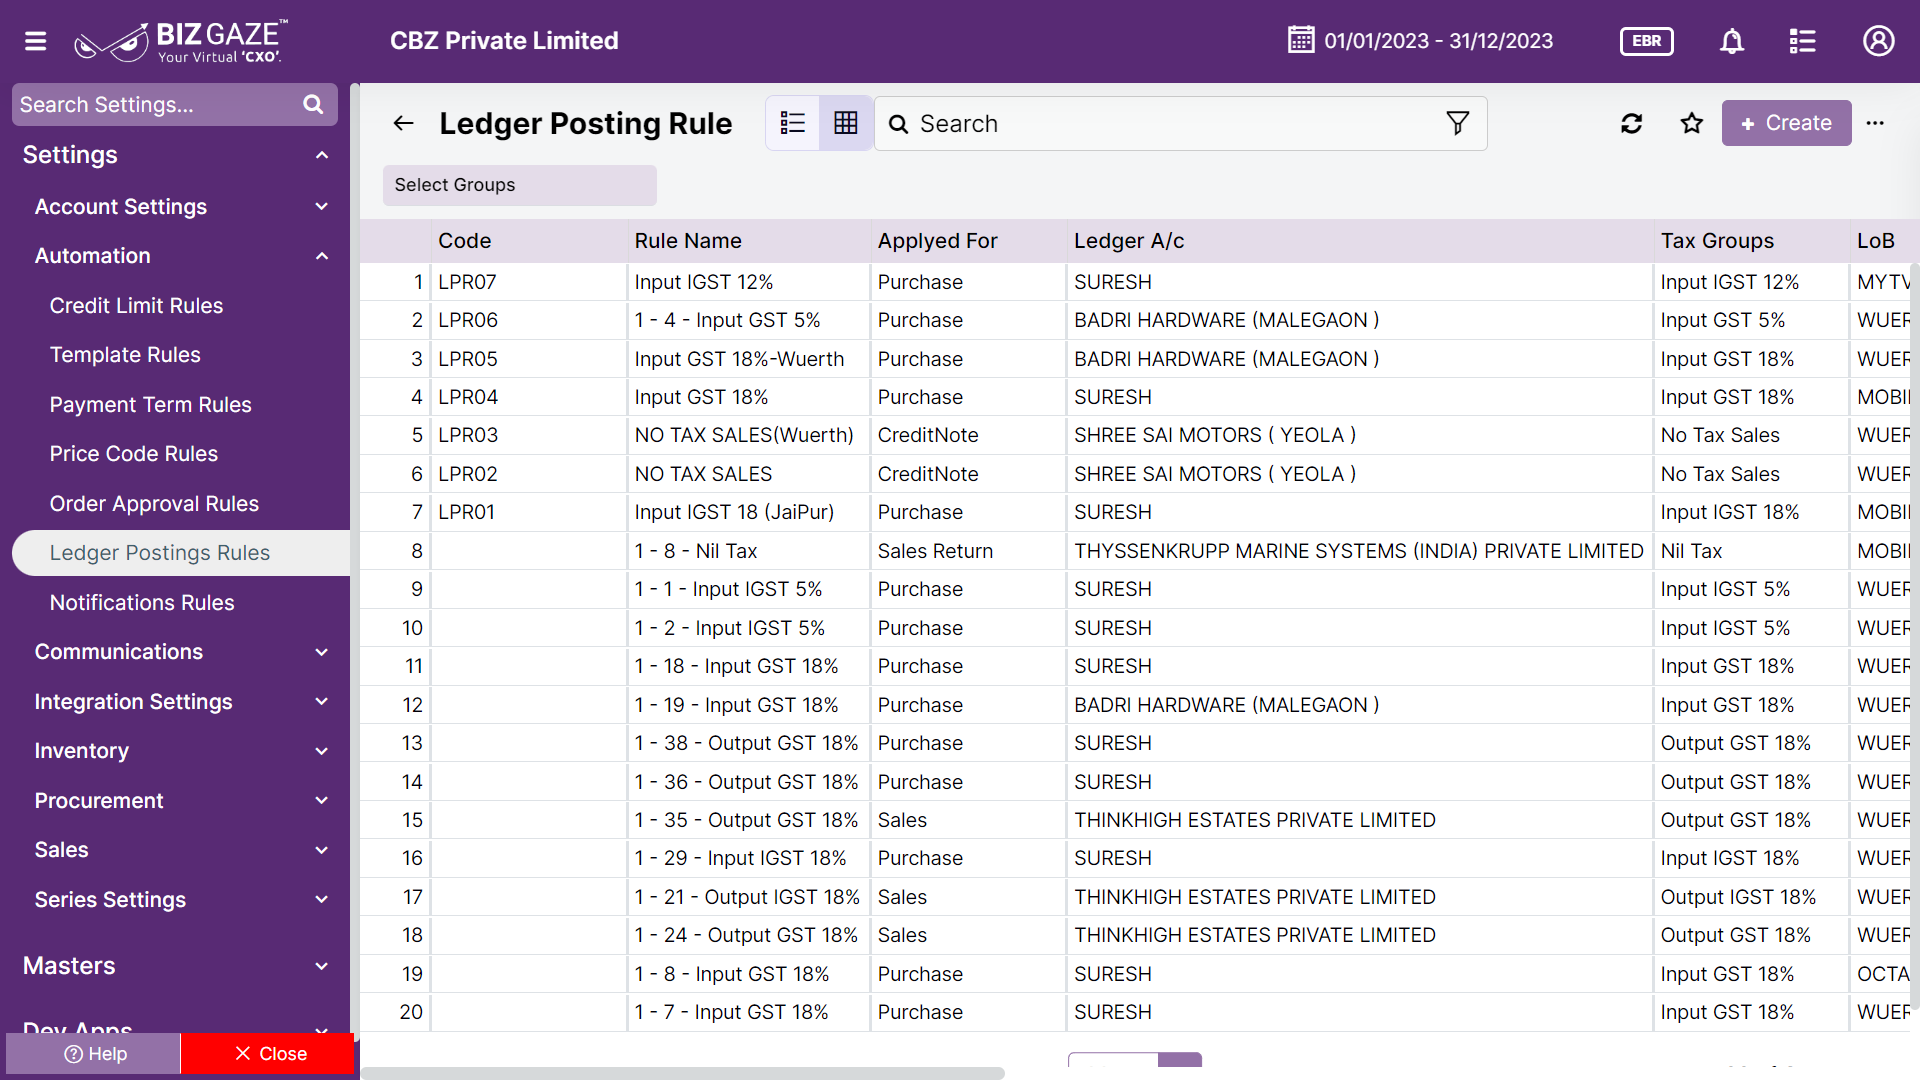Open Price Code Rules

tap(133, 454)
